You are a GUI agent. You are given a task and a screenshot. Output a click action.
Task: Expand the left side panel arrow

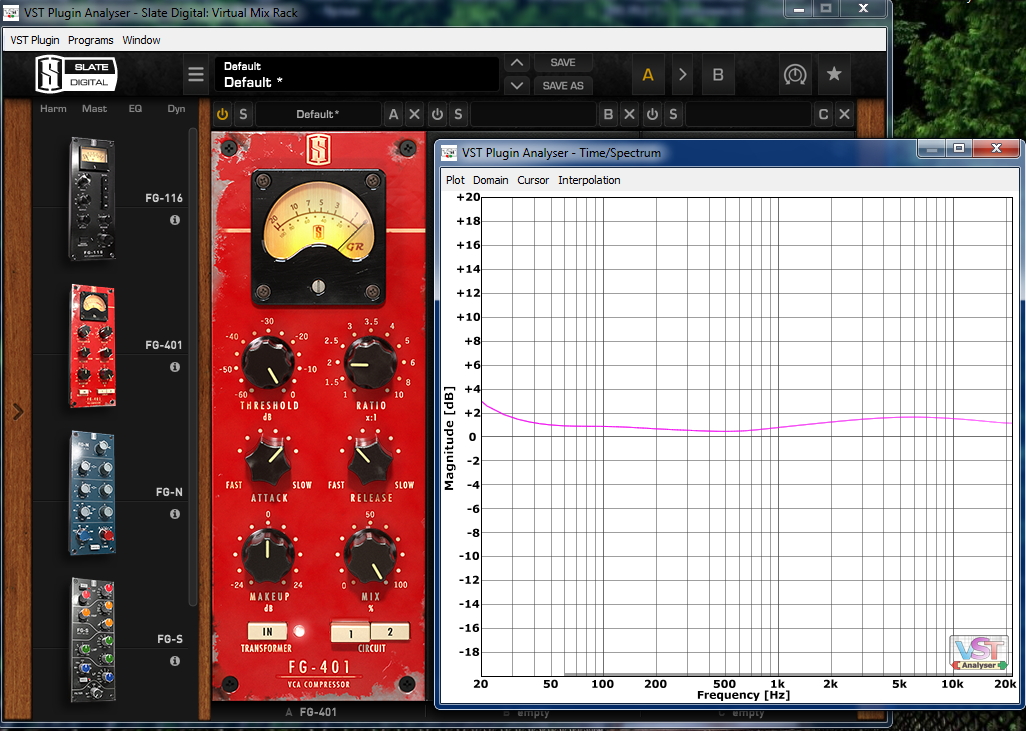point(18,412)
